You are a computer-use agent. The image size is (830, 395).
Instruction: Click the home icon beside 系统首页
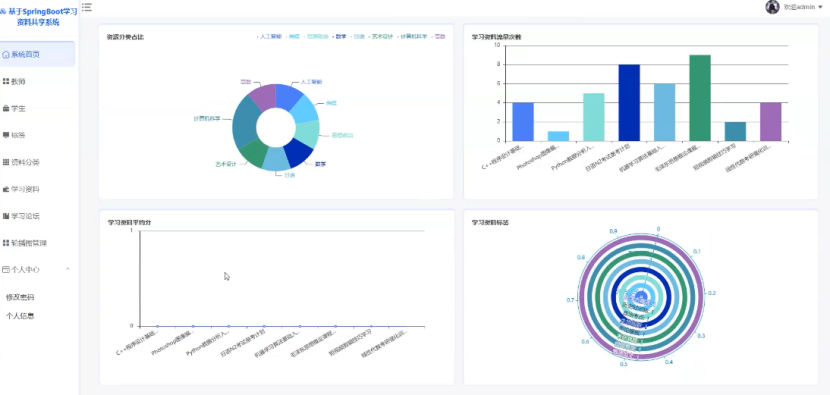pyautogui.click(x=6, y=55)
